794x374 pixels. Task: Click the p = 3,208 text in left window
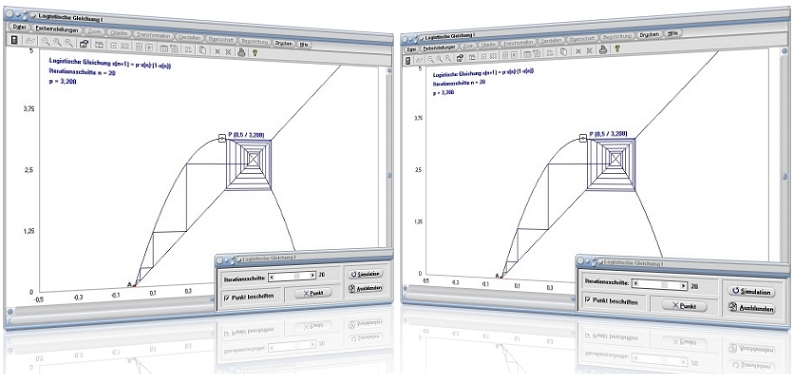pyautogui.click(x=62, y=81)
